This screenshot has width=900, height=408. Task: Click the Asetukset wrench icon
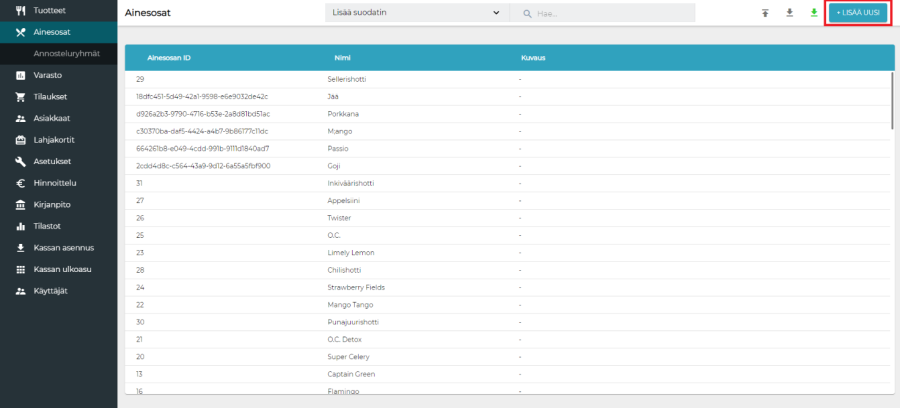point(21,161)
